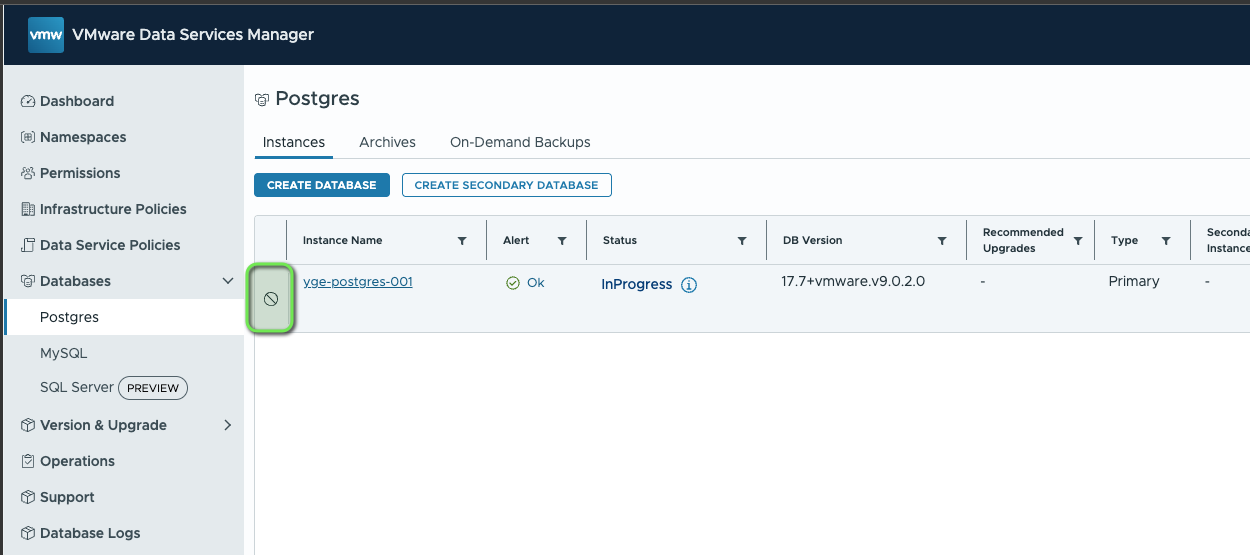Image resolution: width=1250 pixels, height=555 pixels.
Task: Click the PREVIEW badge beside SQL Server
Action: (x=153, y=388)
